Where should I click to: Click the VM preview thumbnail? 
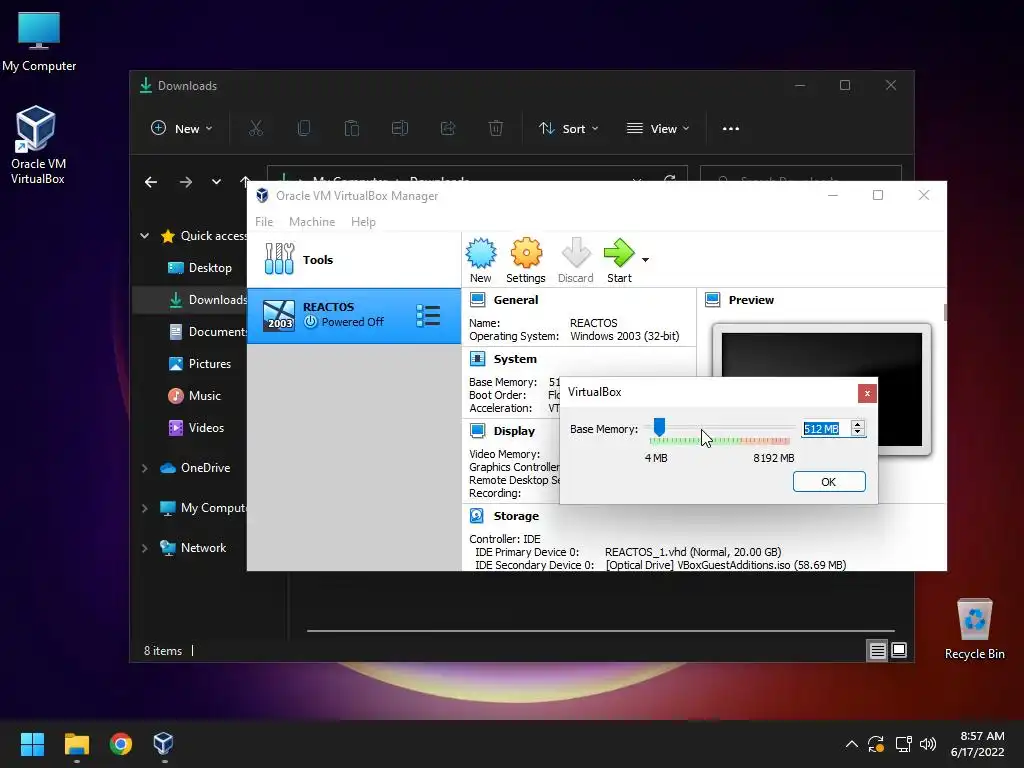point(822,388)
